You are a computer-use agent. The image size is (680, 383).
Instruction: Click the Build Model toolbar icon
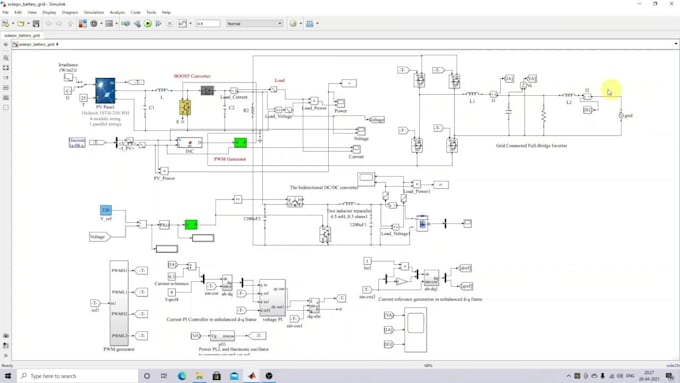[x=310, y=23]
